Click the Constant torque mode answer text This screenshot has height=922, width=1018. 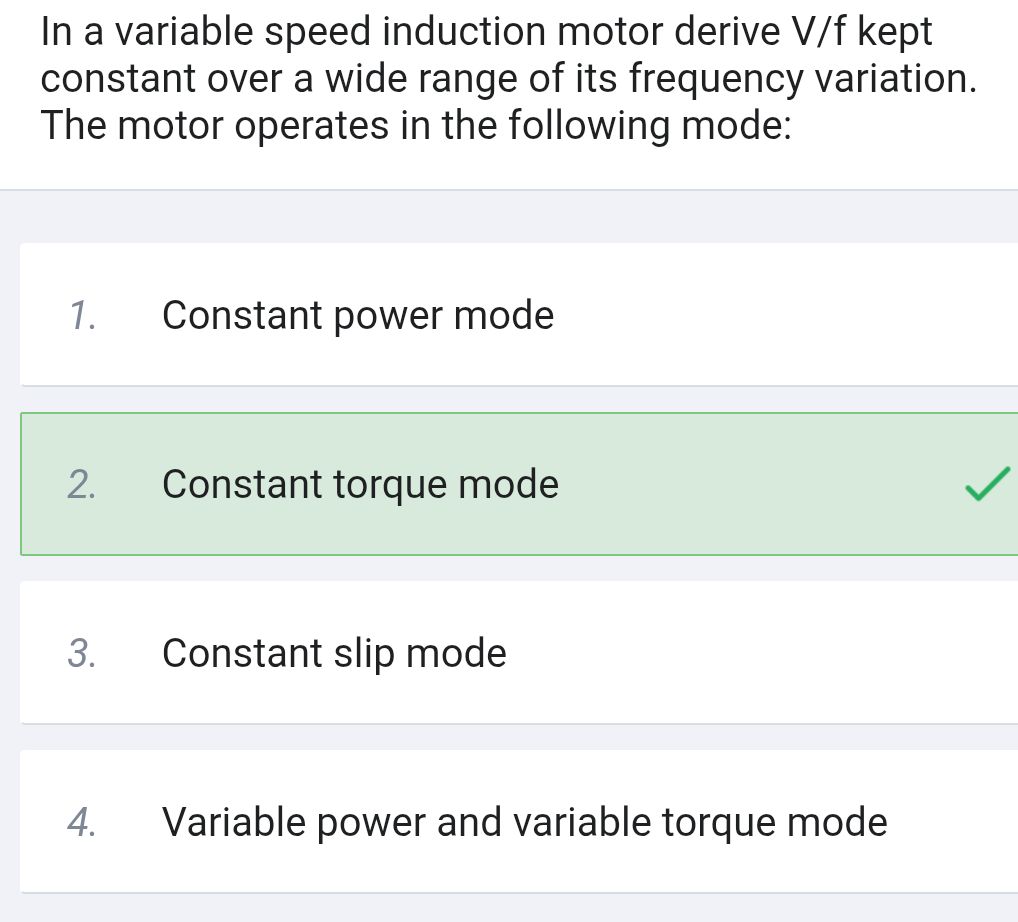[x=360, y=484]
